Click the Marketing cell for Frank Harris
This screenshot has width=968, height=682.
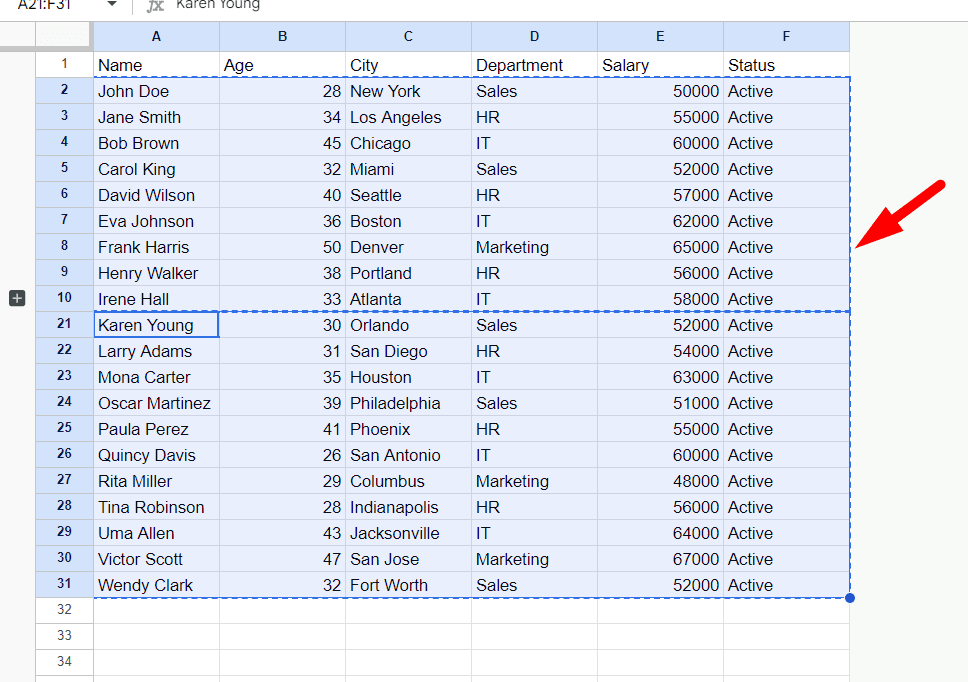pos(534,246)
